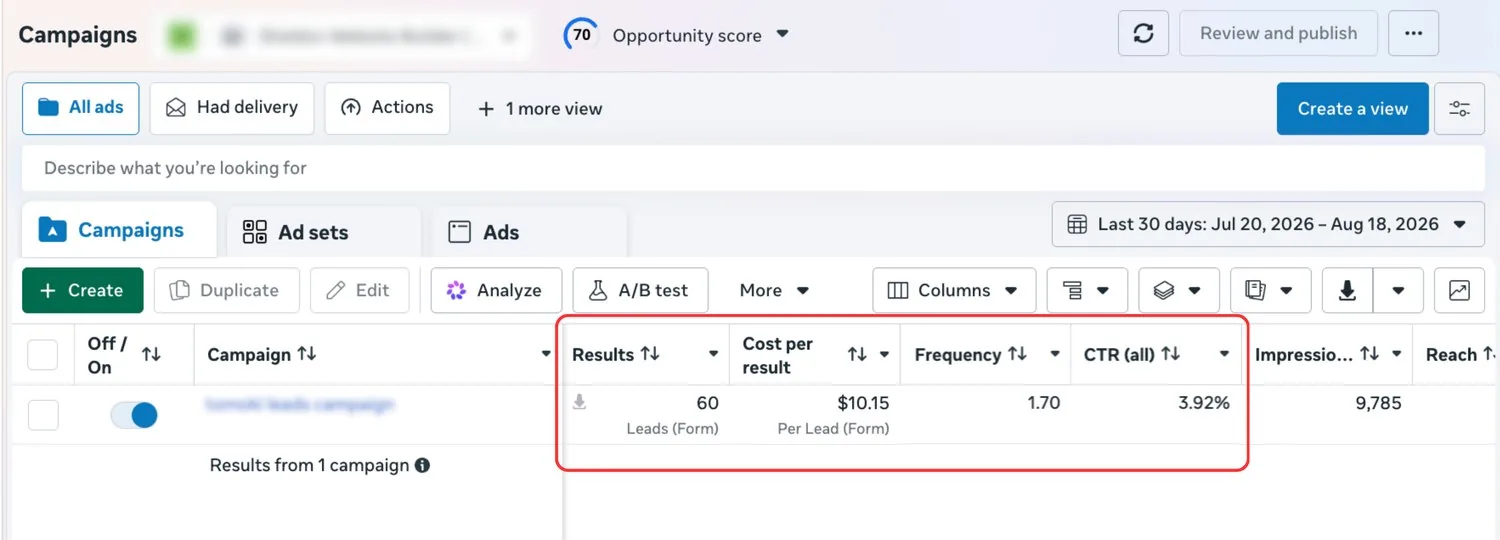Click the 3.92% CTR value
Screen dimensions: 1500x540
1204,404
